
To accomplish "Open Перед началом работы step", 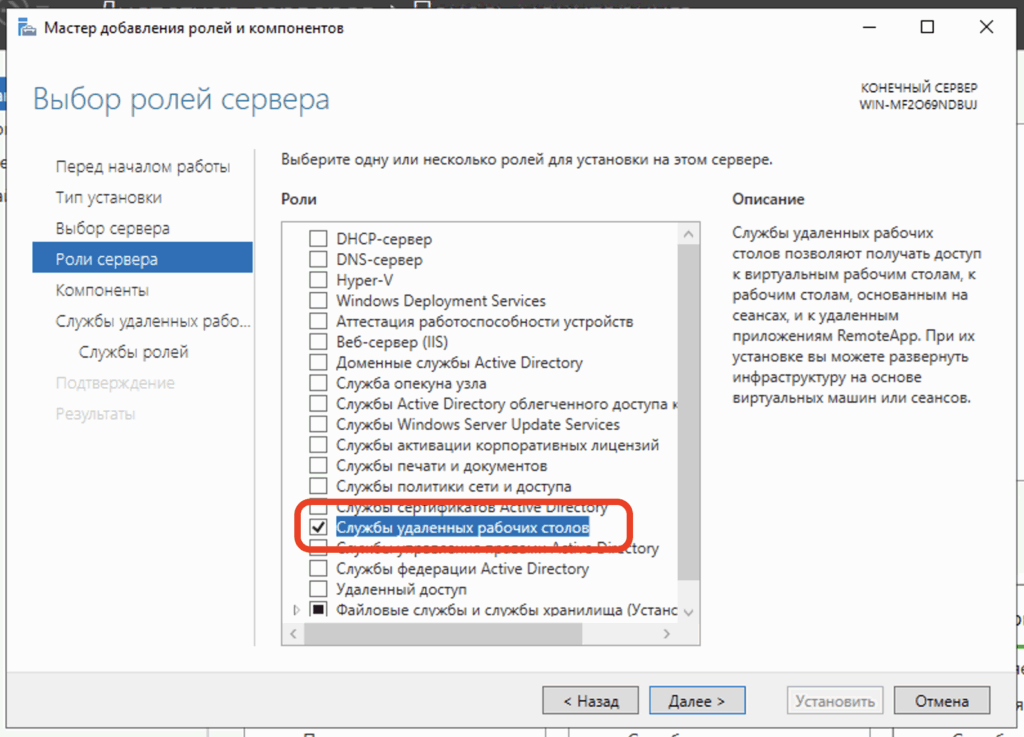I will tap(142, 166).
